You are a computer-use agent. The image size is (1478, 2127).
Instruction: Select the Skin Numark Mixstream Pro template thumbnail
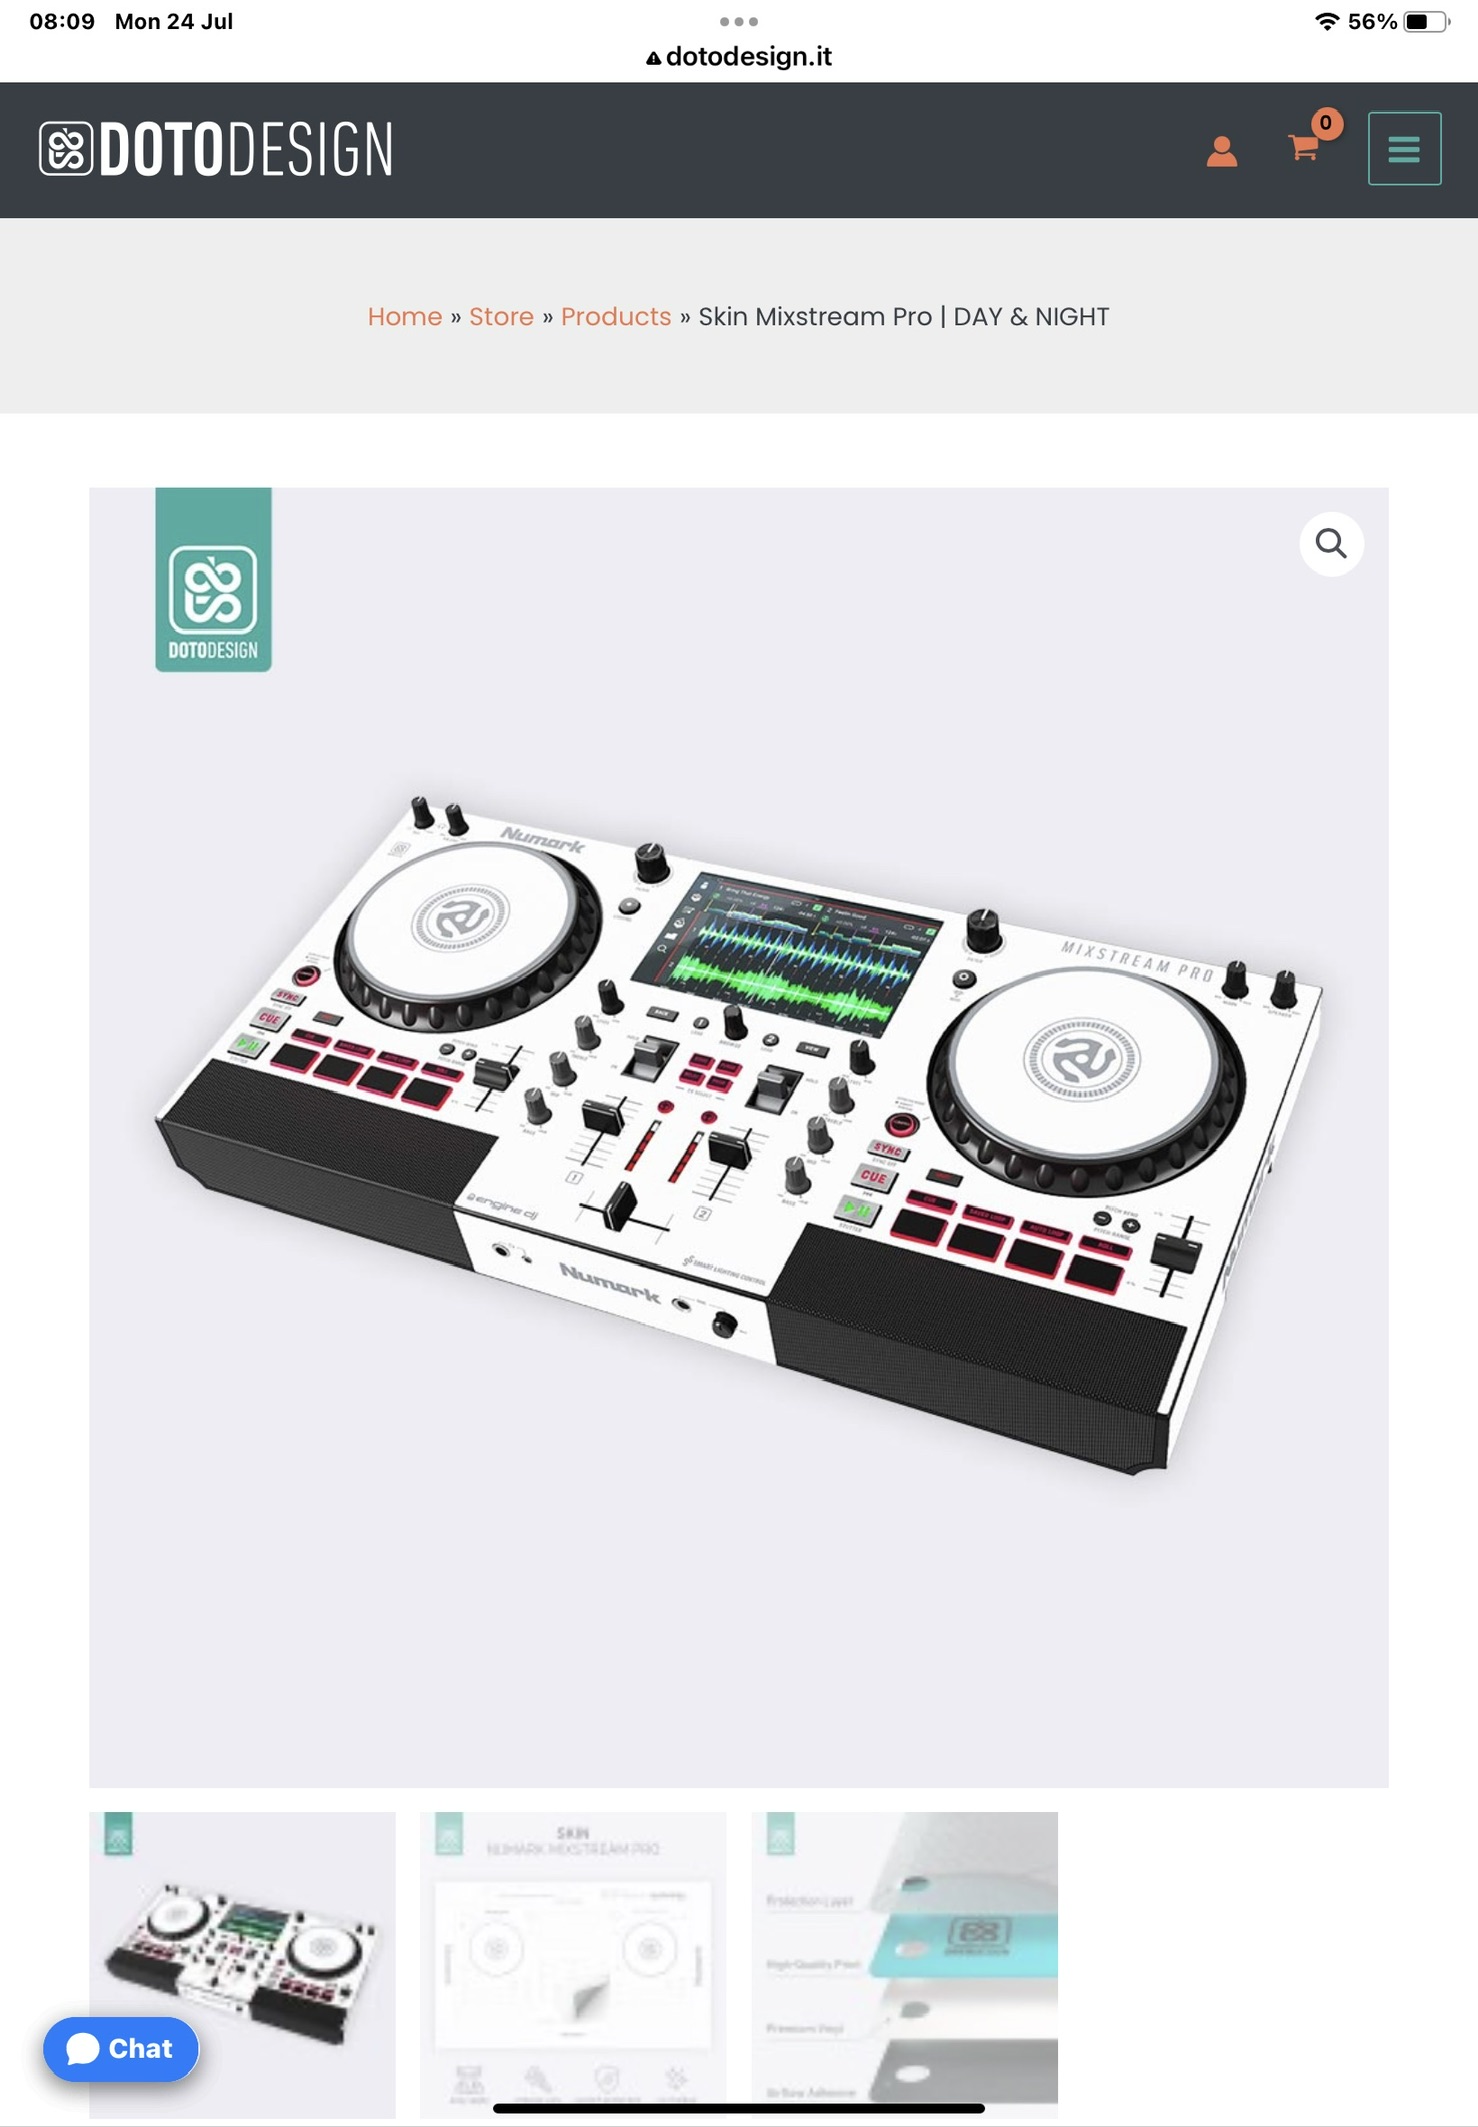(x=573, y=1964)
